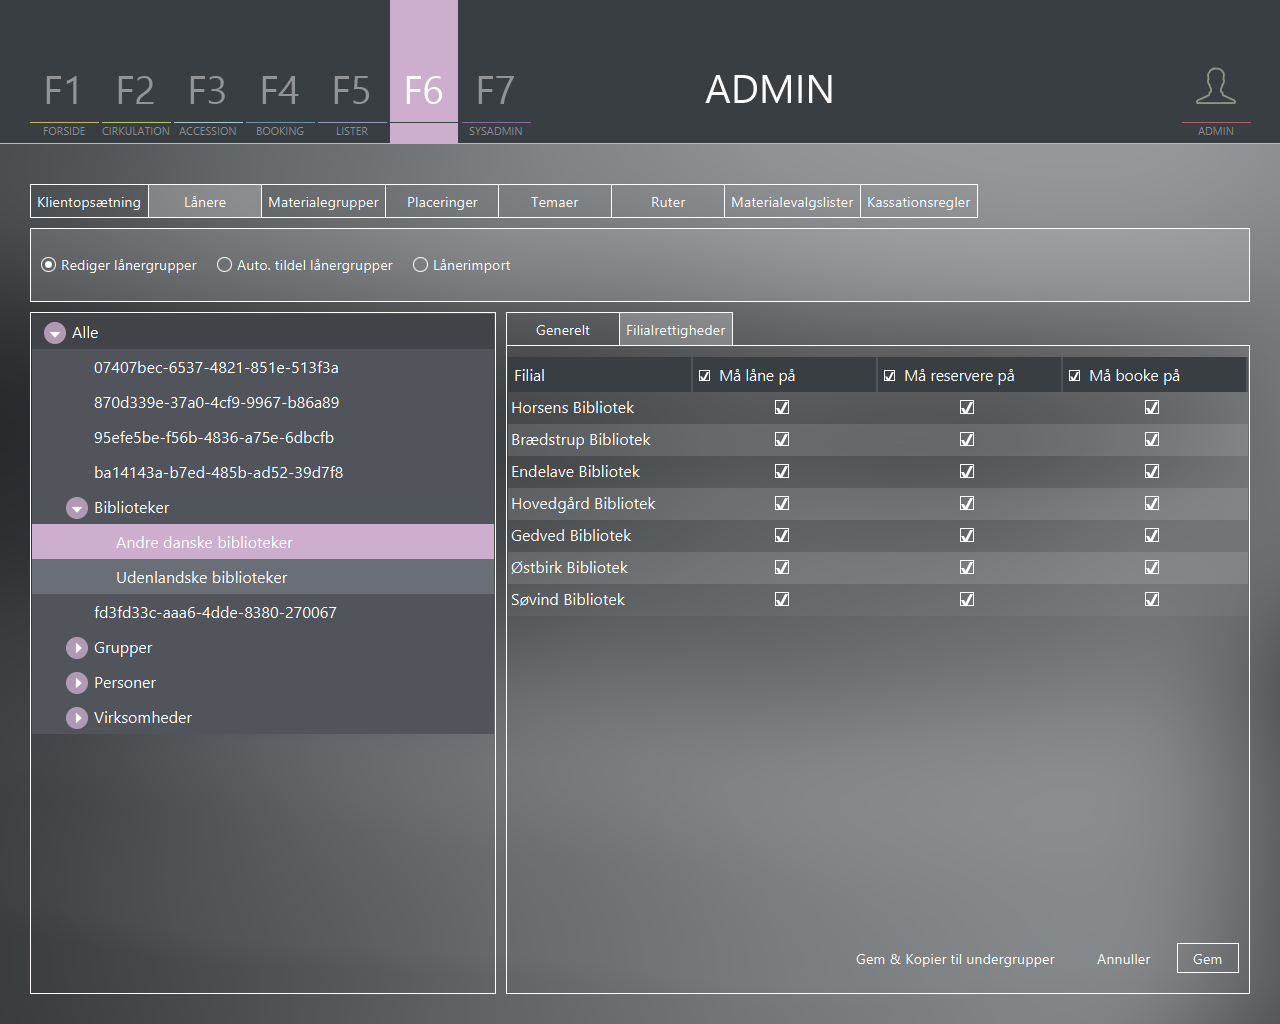This screenshot has width=1280, height=1024.
Task: Switch to the Generelt sub-tab
Action: (563, 330)
